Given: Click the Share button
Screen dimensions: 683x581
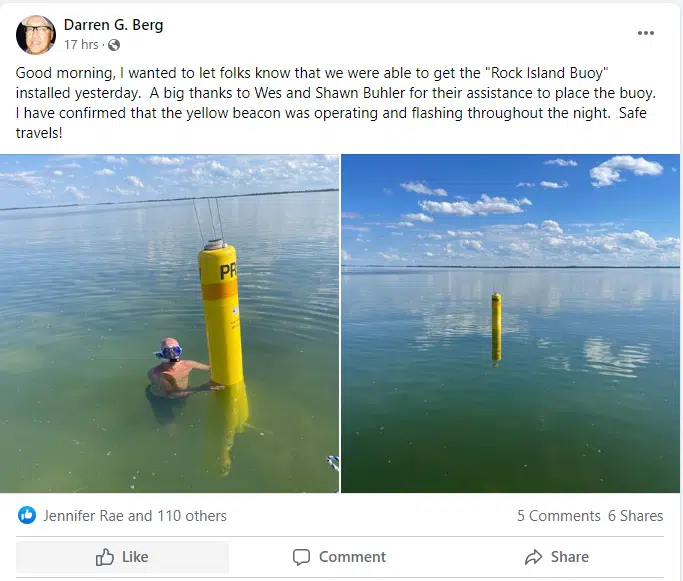Looking at the screenshot, I should (556, 557).
